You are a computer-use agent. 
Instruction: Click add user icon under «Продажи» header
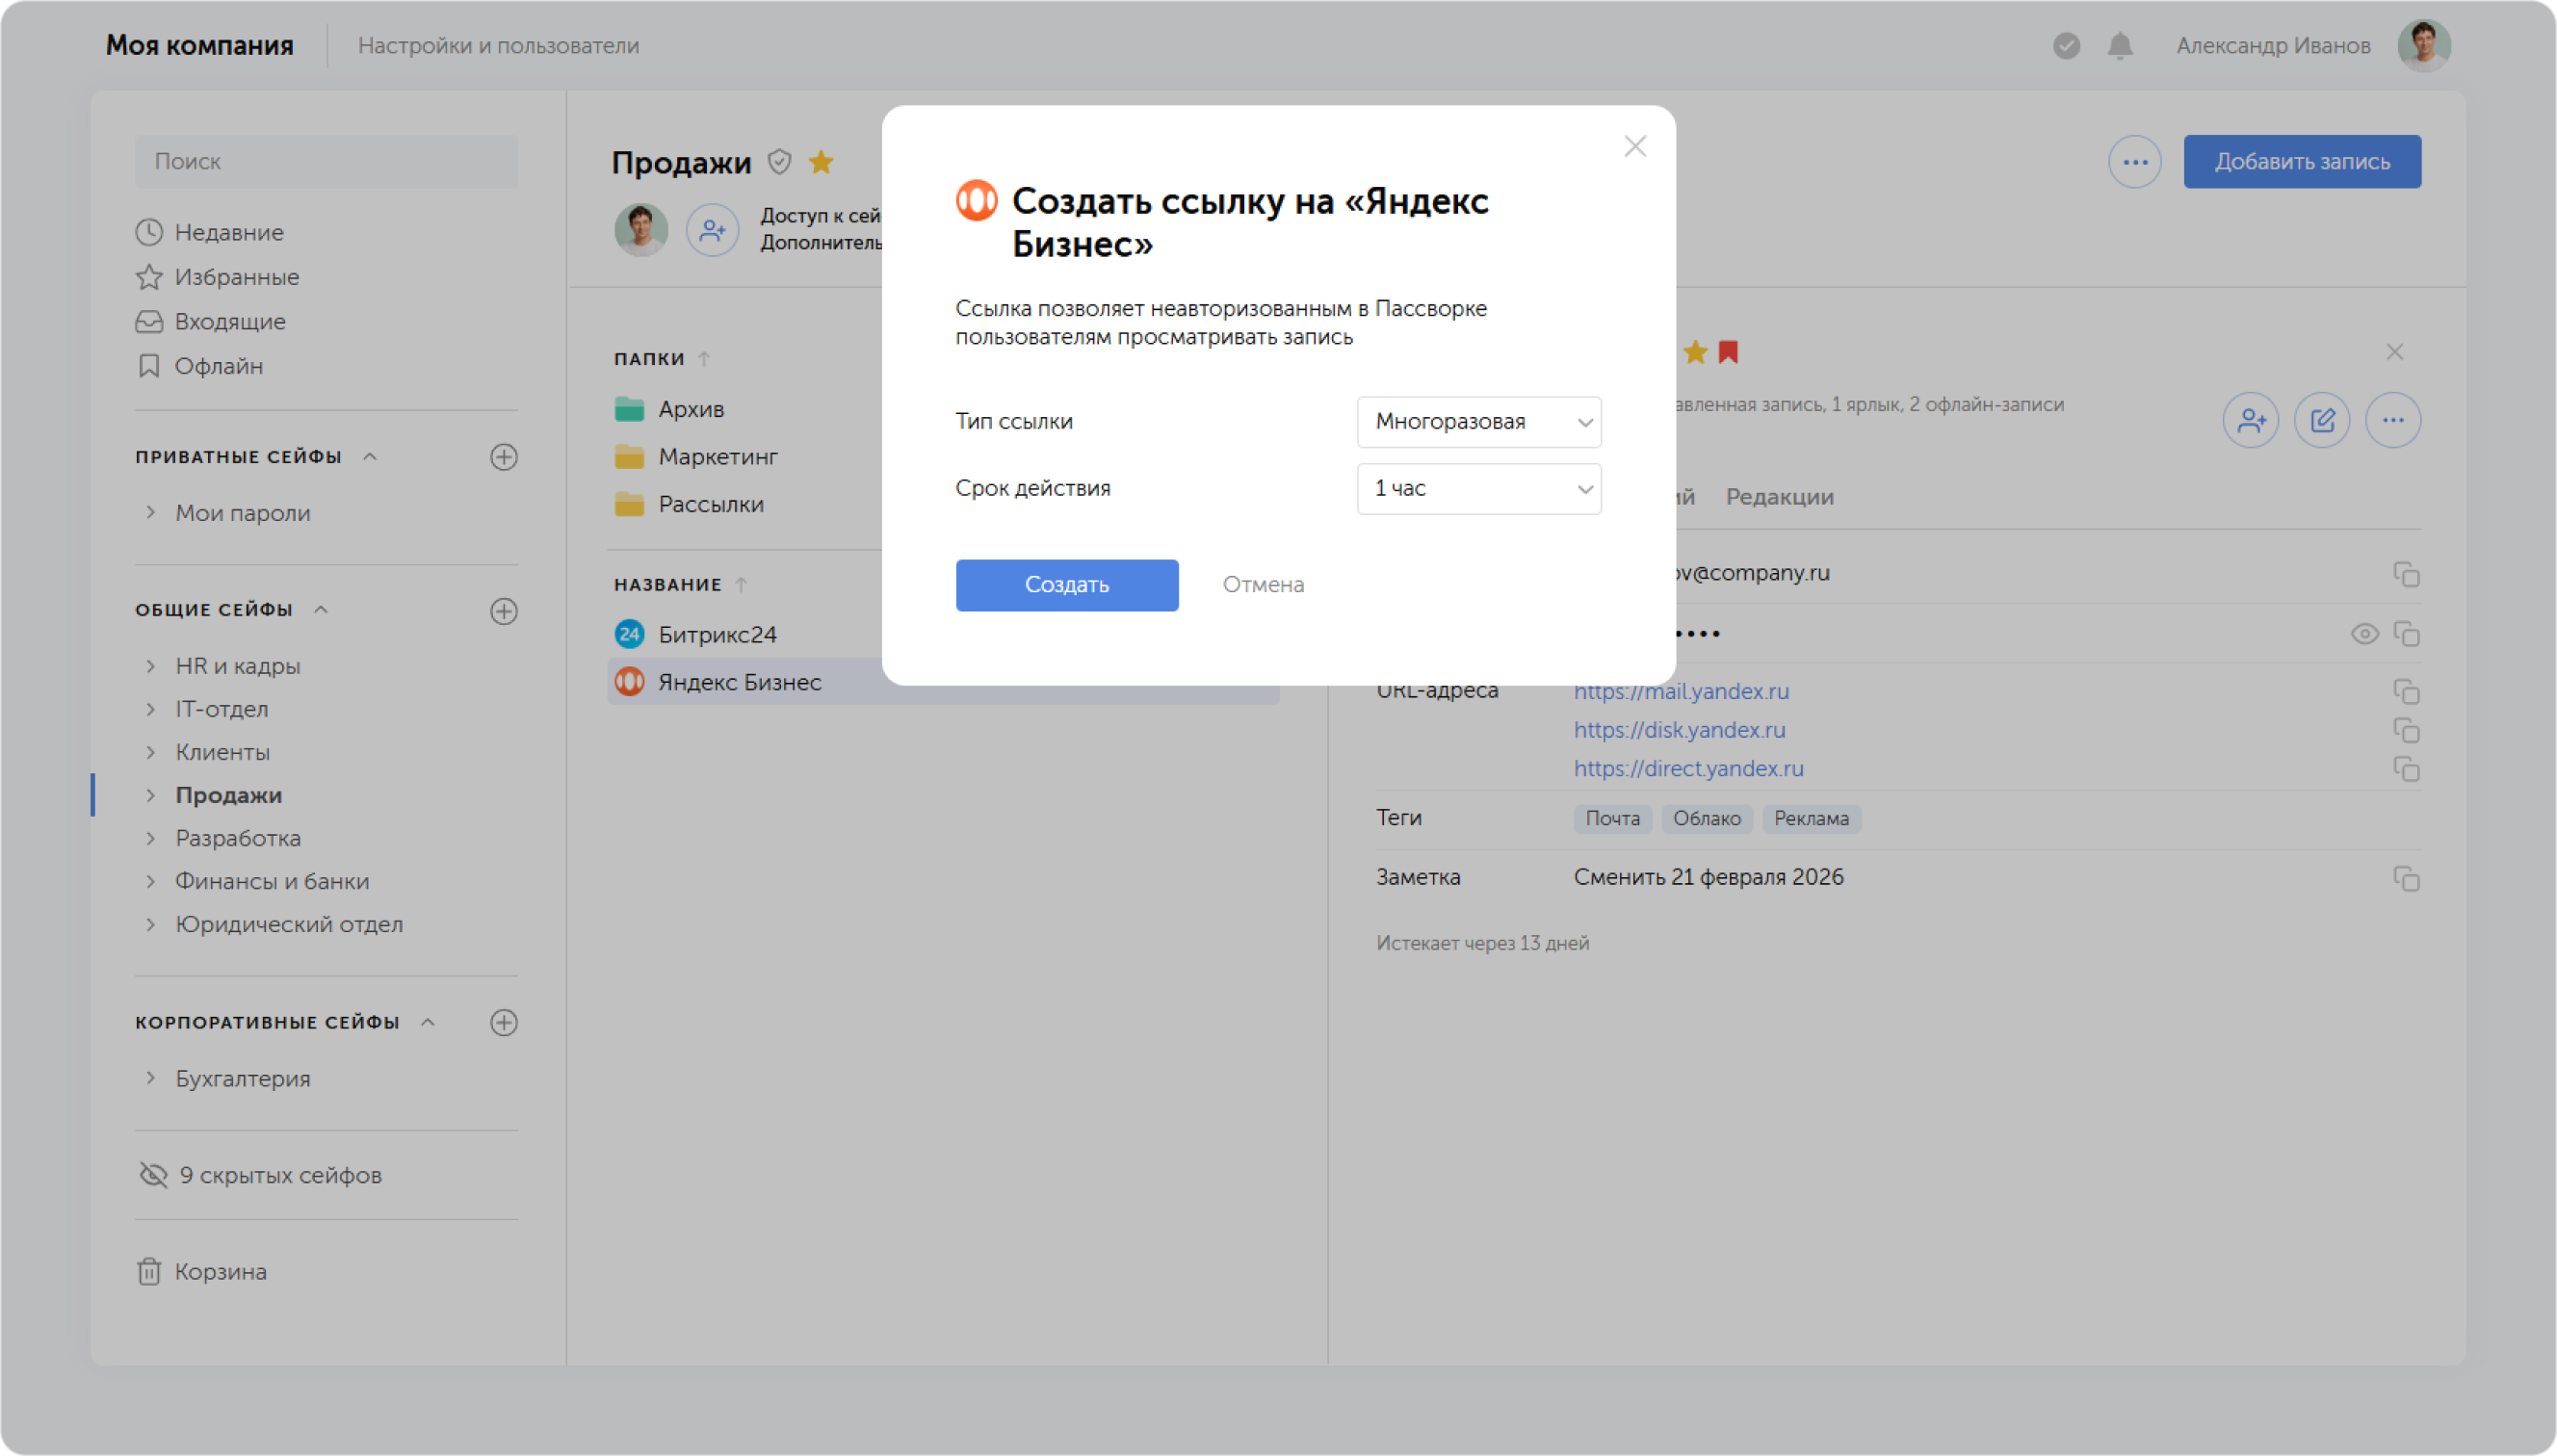click(x=712, y=230)
